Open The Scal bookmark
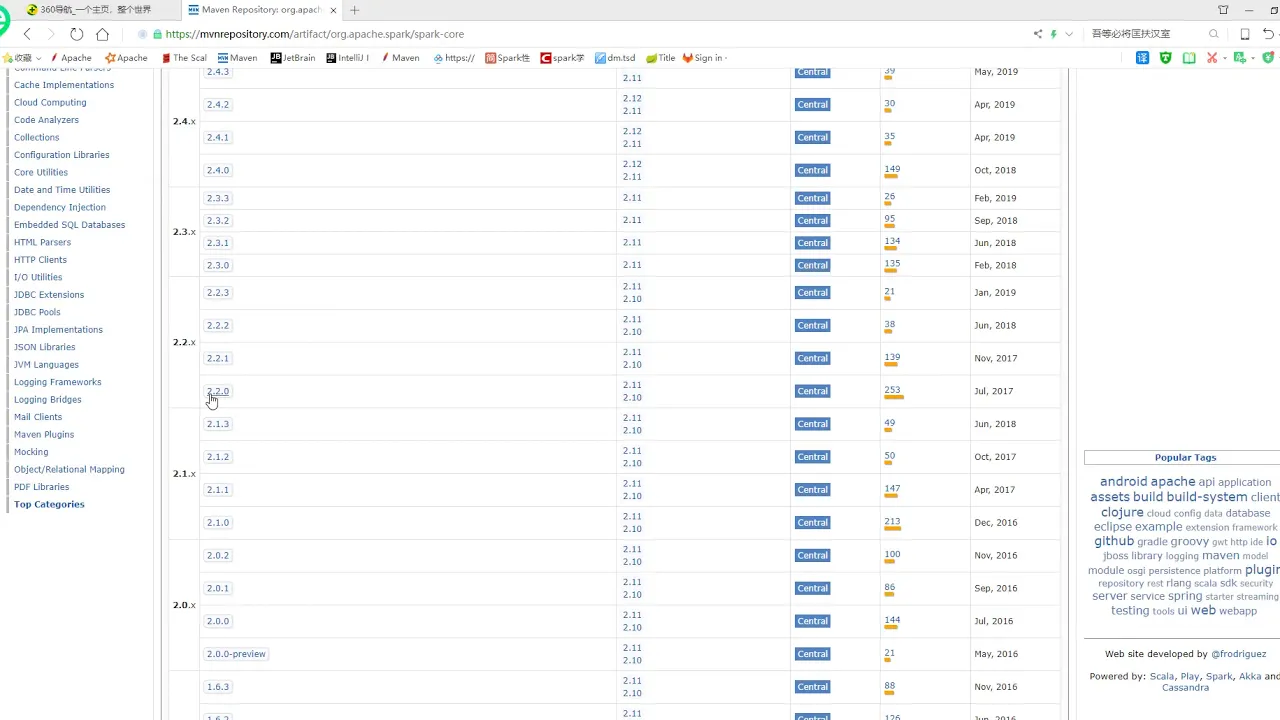The height and width of the screenshot is (720, 1280). (x=184, y=58)
